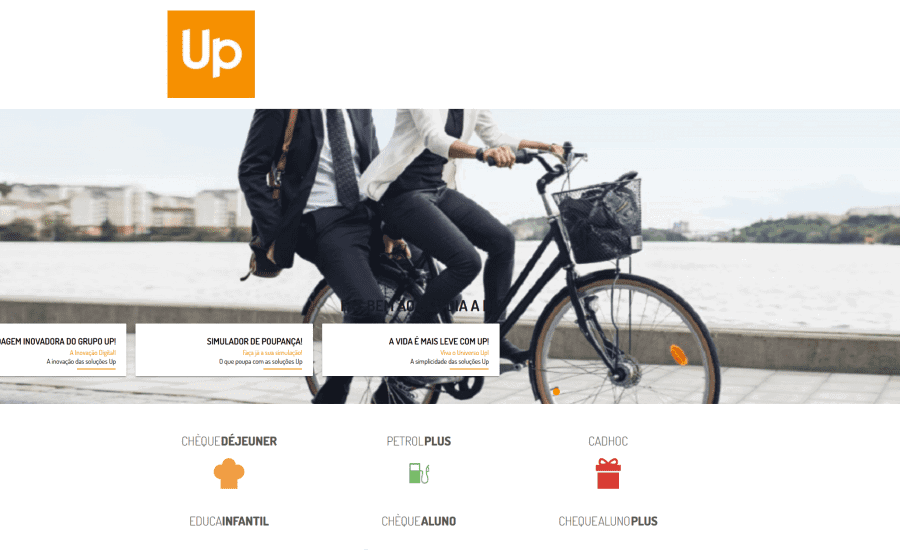Open the Petrol Plus product heading
Viewport: 900px width, 550px height.
(419, 441)
